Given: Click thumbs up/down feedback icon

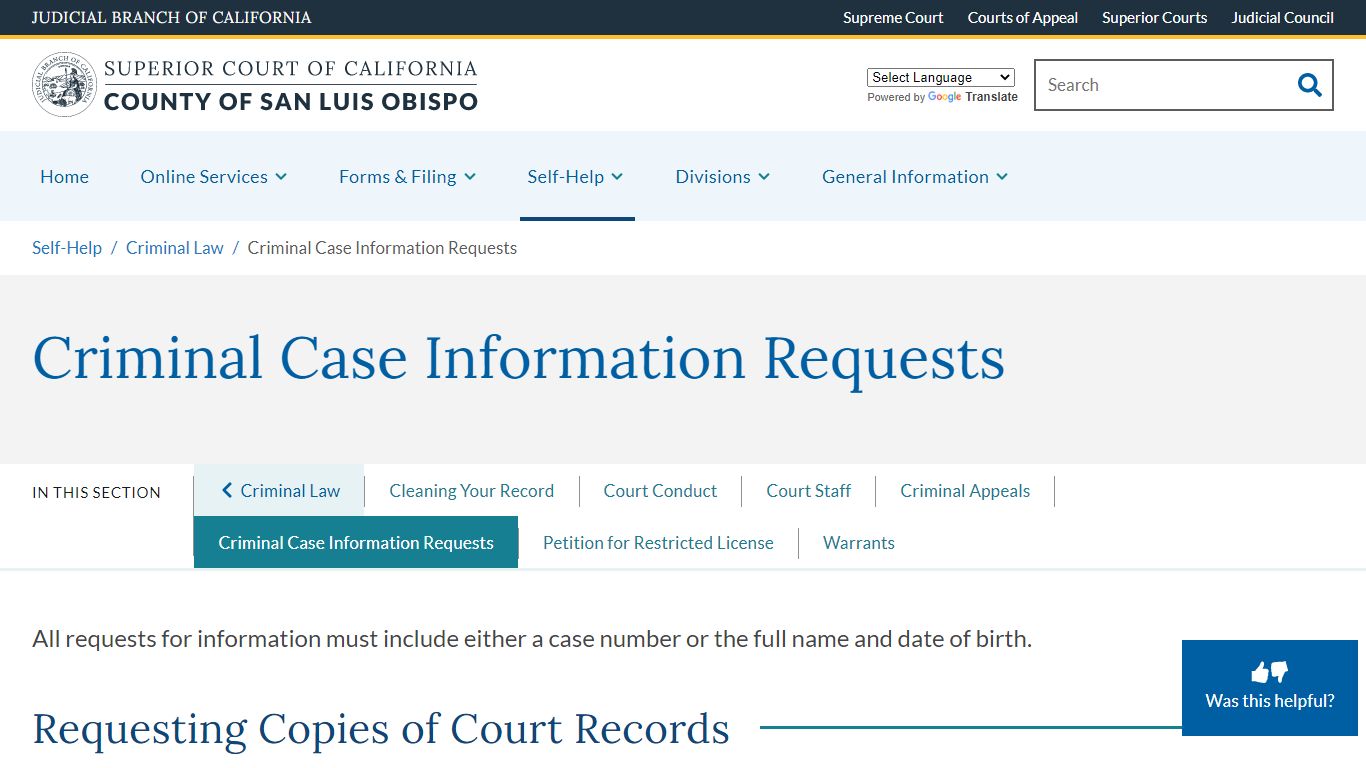Looking at the screenshot, I should tap(1269, 672).
